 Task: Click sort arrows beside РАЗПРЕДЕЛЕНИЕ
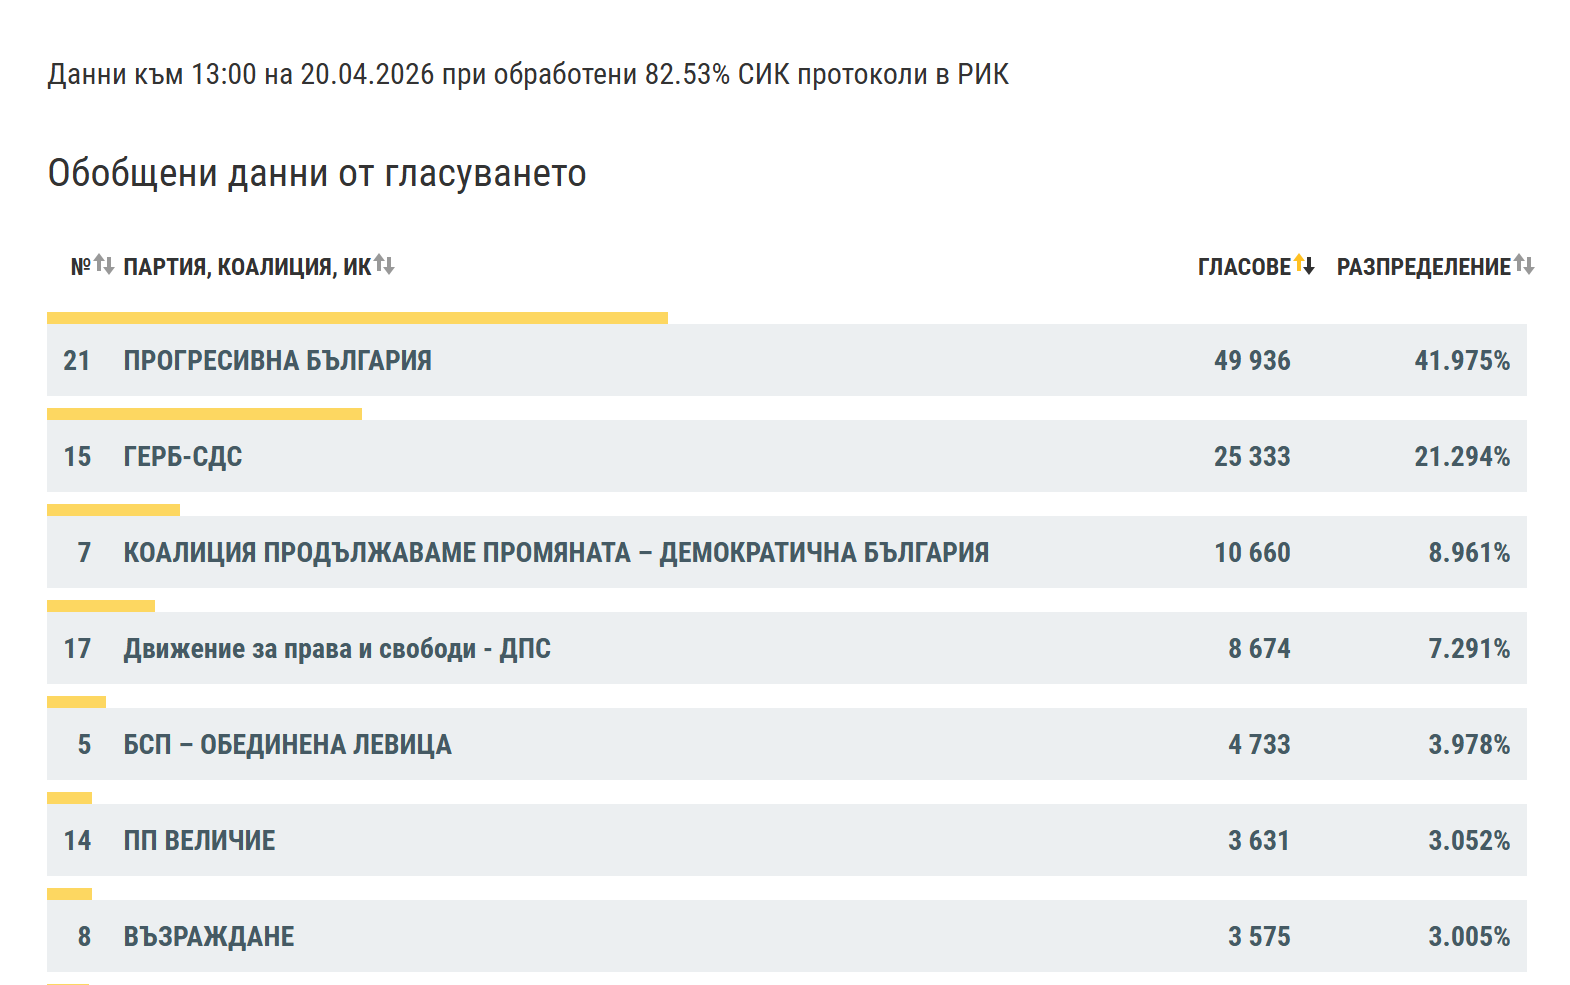click(x=1524, y=265)
